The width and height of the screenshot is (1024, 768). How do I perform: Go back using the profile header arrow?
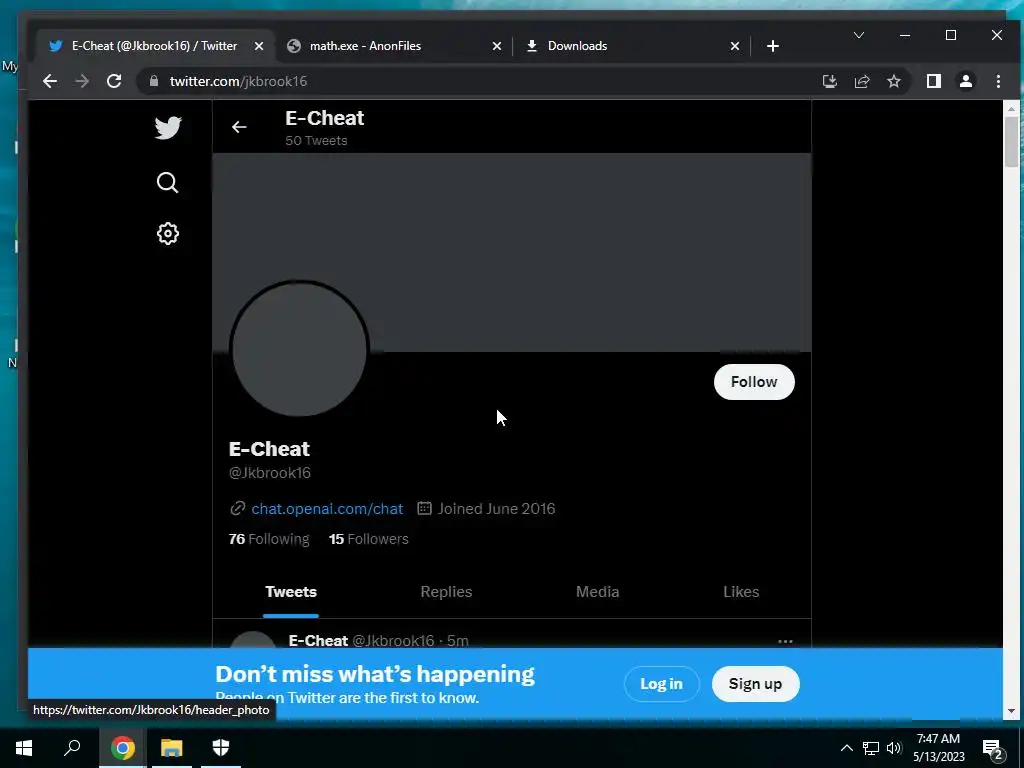tap(239, 127)
